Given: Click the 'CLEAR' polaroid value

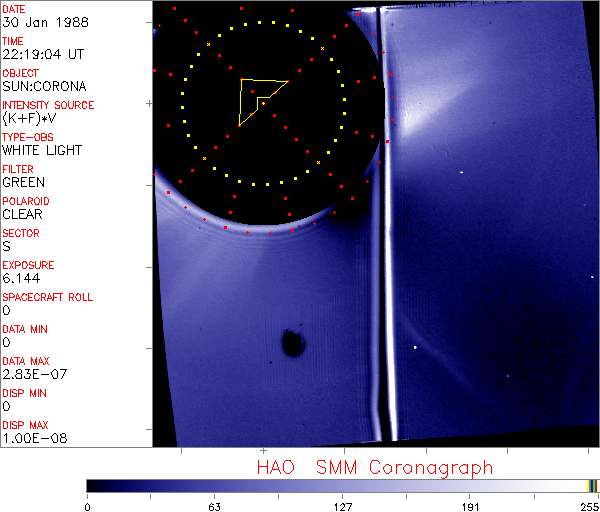Looking at the screenshot, I should click(x=23, y=215).
